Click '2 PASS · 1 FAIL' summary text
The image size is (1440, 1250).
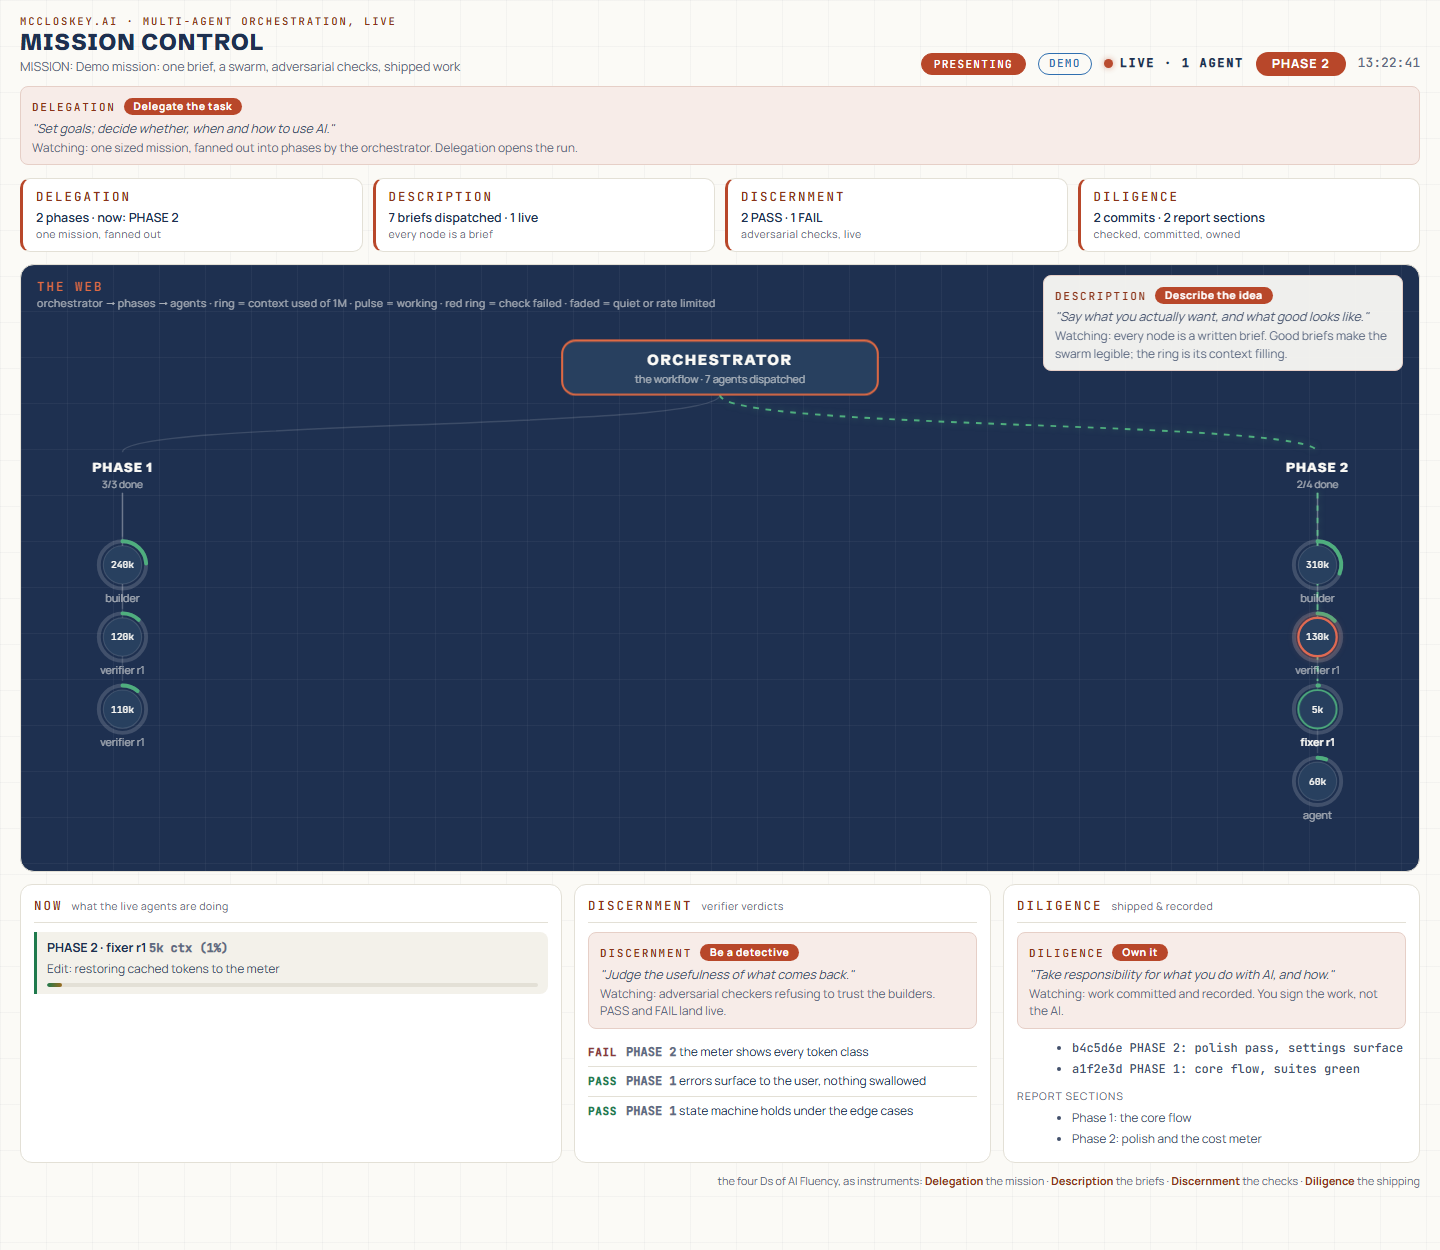(x=782, y=218)
